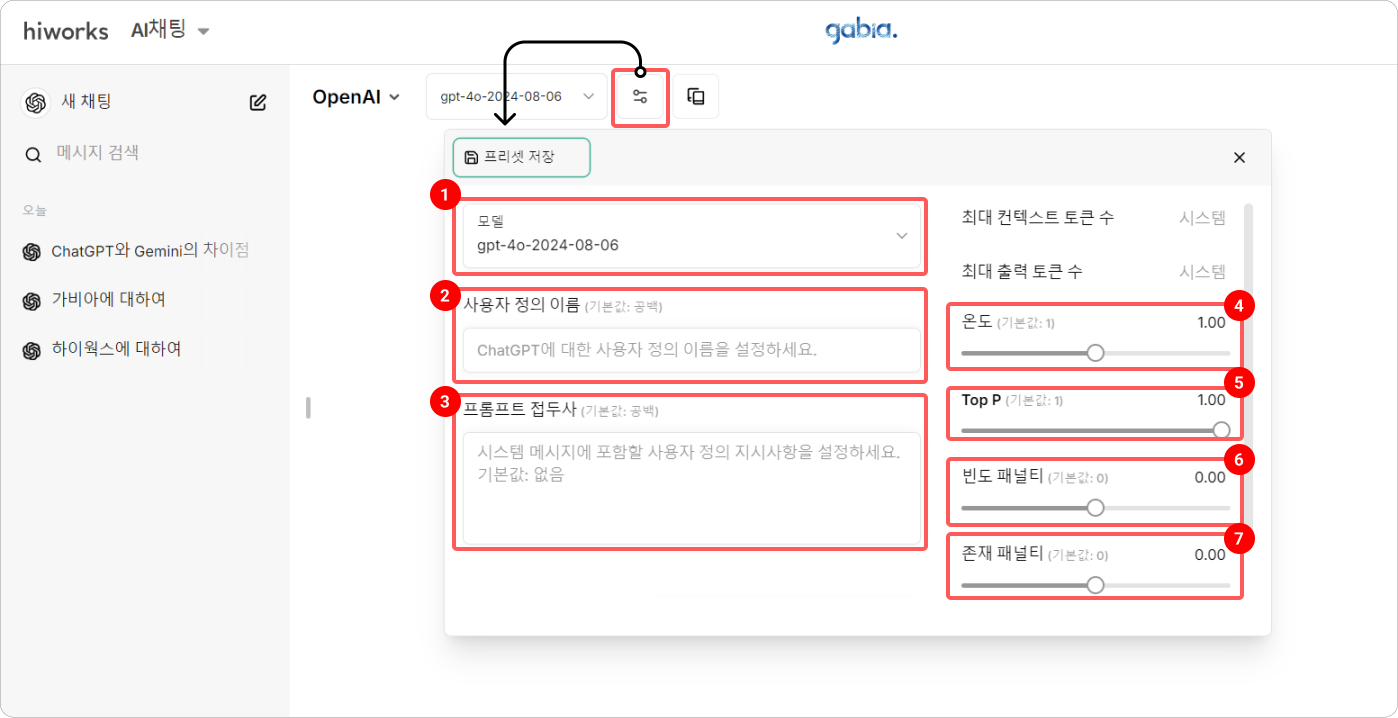Screen dimensions: 1398x718
Task: Click the 빈도 패널티 value 0.00
Action: [1210, 477]
